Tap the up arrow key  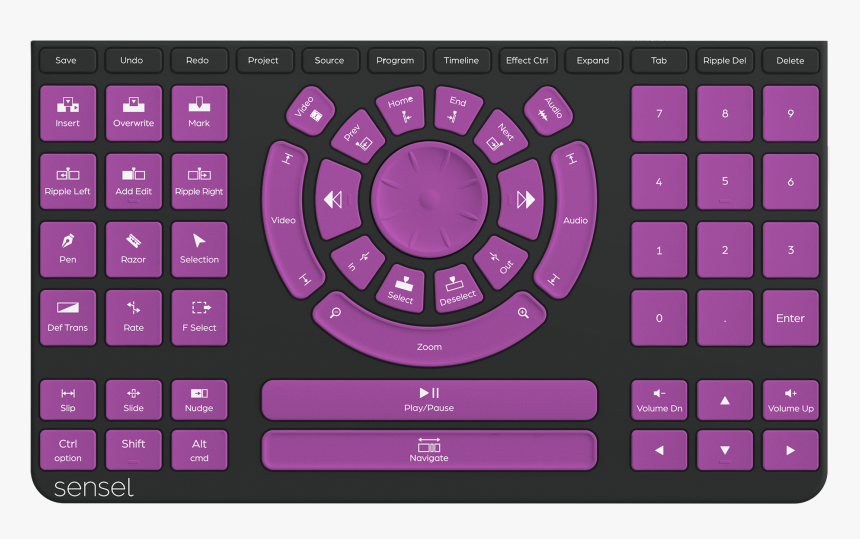tap(725, 400)
